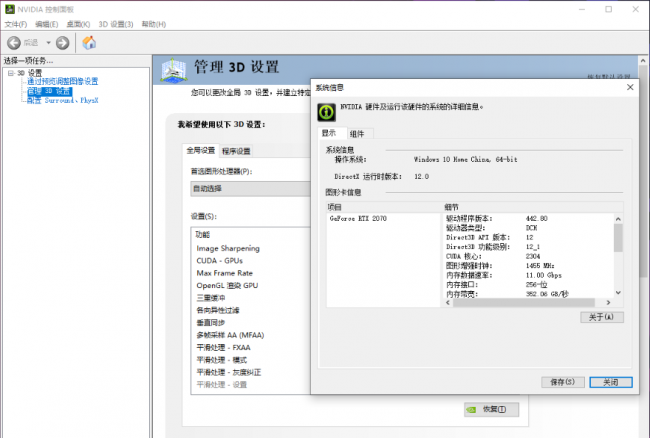Select 平滑处理 - 设置 setting row
Screen dimensions: 650x438
point(222,385)
